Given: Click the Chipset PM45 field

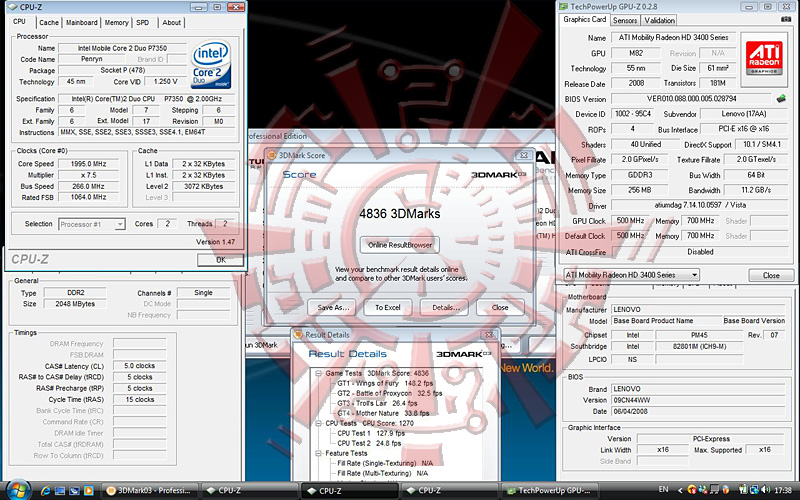Looking at the screenshot, I should [699, 335].
